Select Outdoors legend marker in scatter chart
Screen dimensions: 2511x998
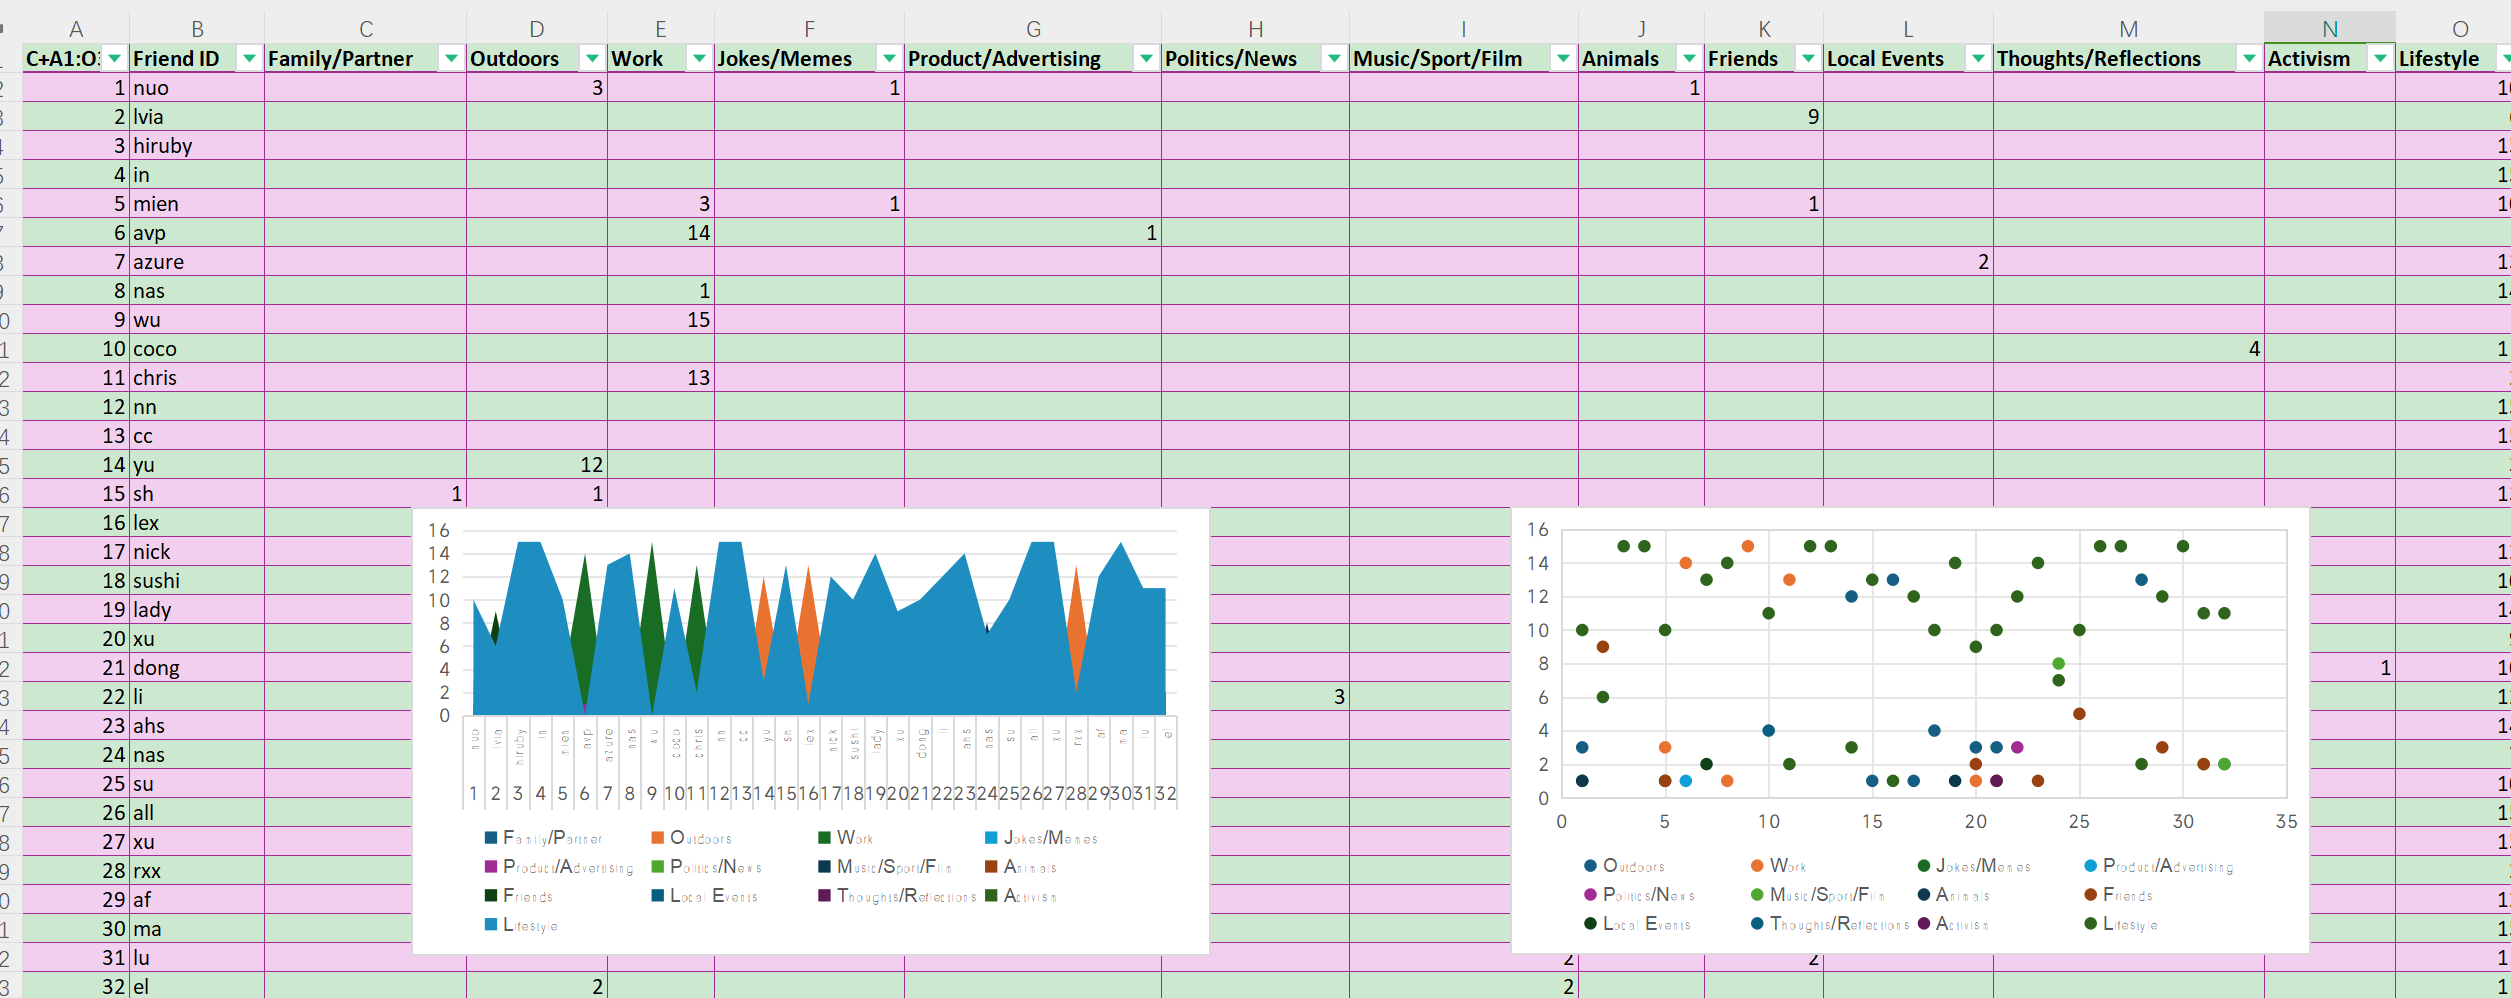(1590, 866)
